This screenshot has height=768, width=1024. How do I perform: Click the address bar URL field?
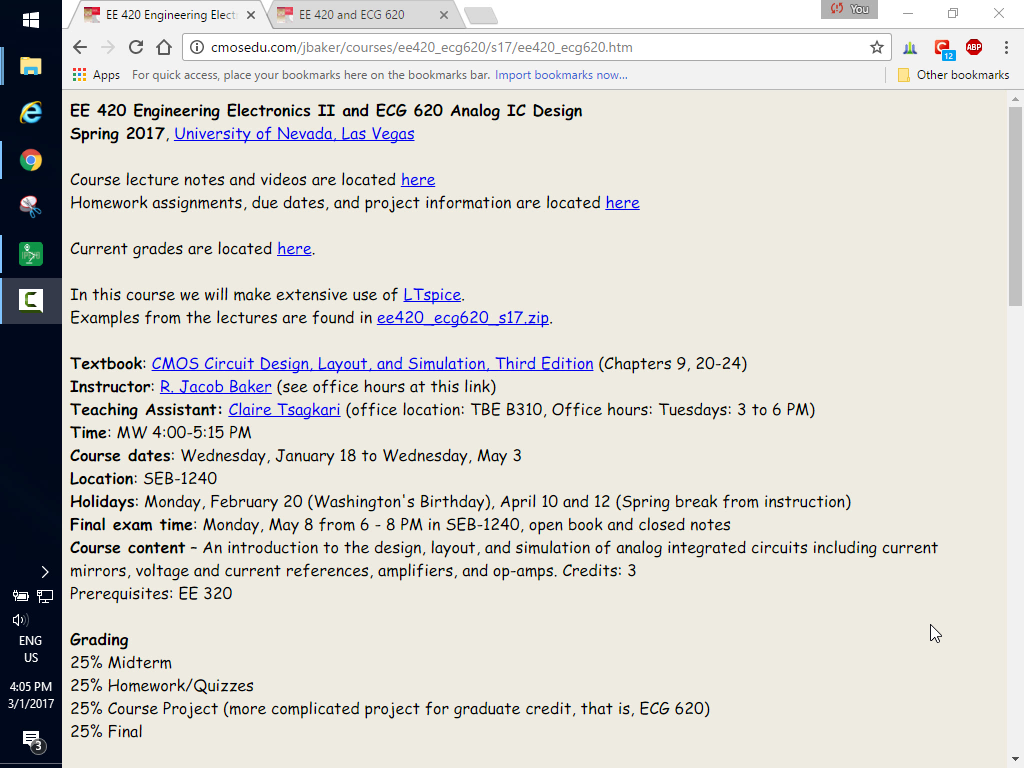coord(536,47)
